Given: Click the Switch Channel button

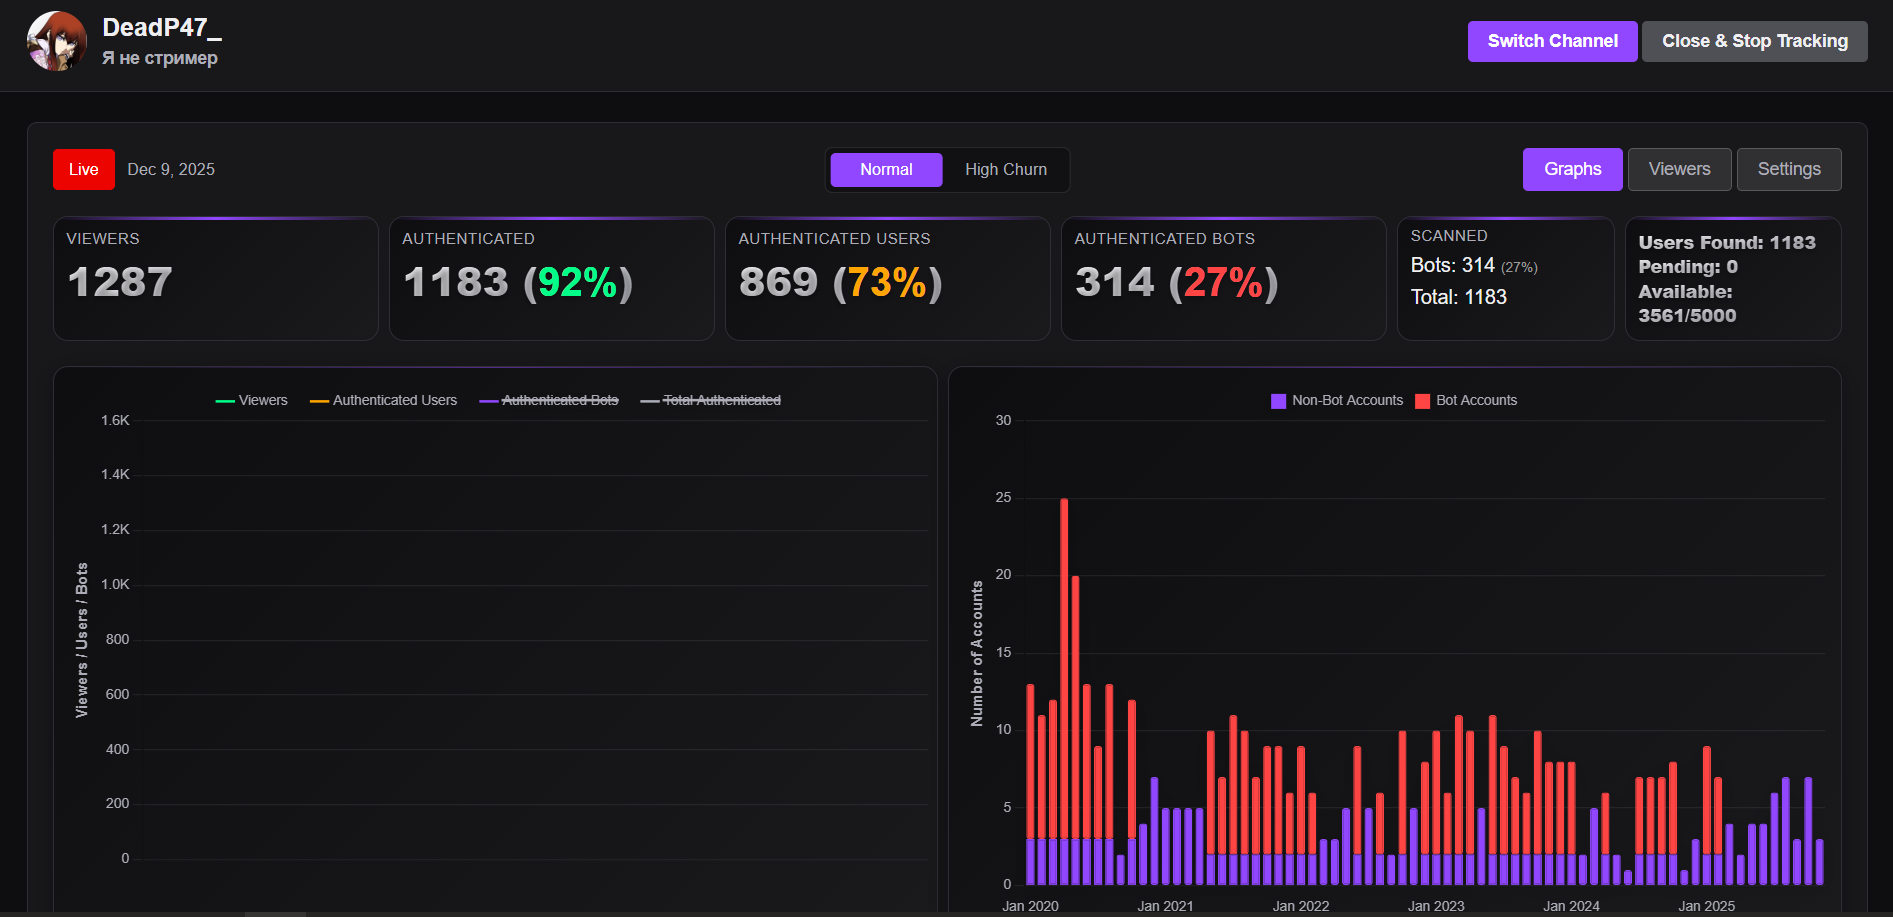Looking at the screenshot, I should 1552,41.
